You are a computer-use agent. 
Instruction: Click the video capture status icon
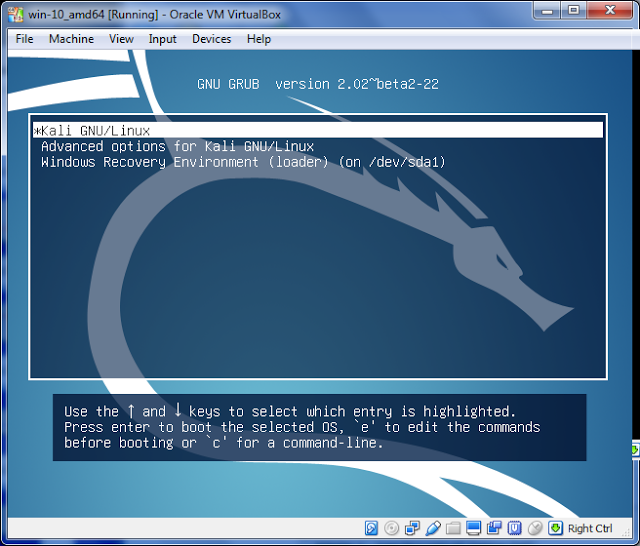(x=494, y=528)
